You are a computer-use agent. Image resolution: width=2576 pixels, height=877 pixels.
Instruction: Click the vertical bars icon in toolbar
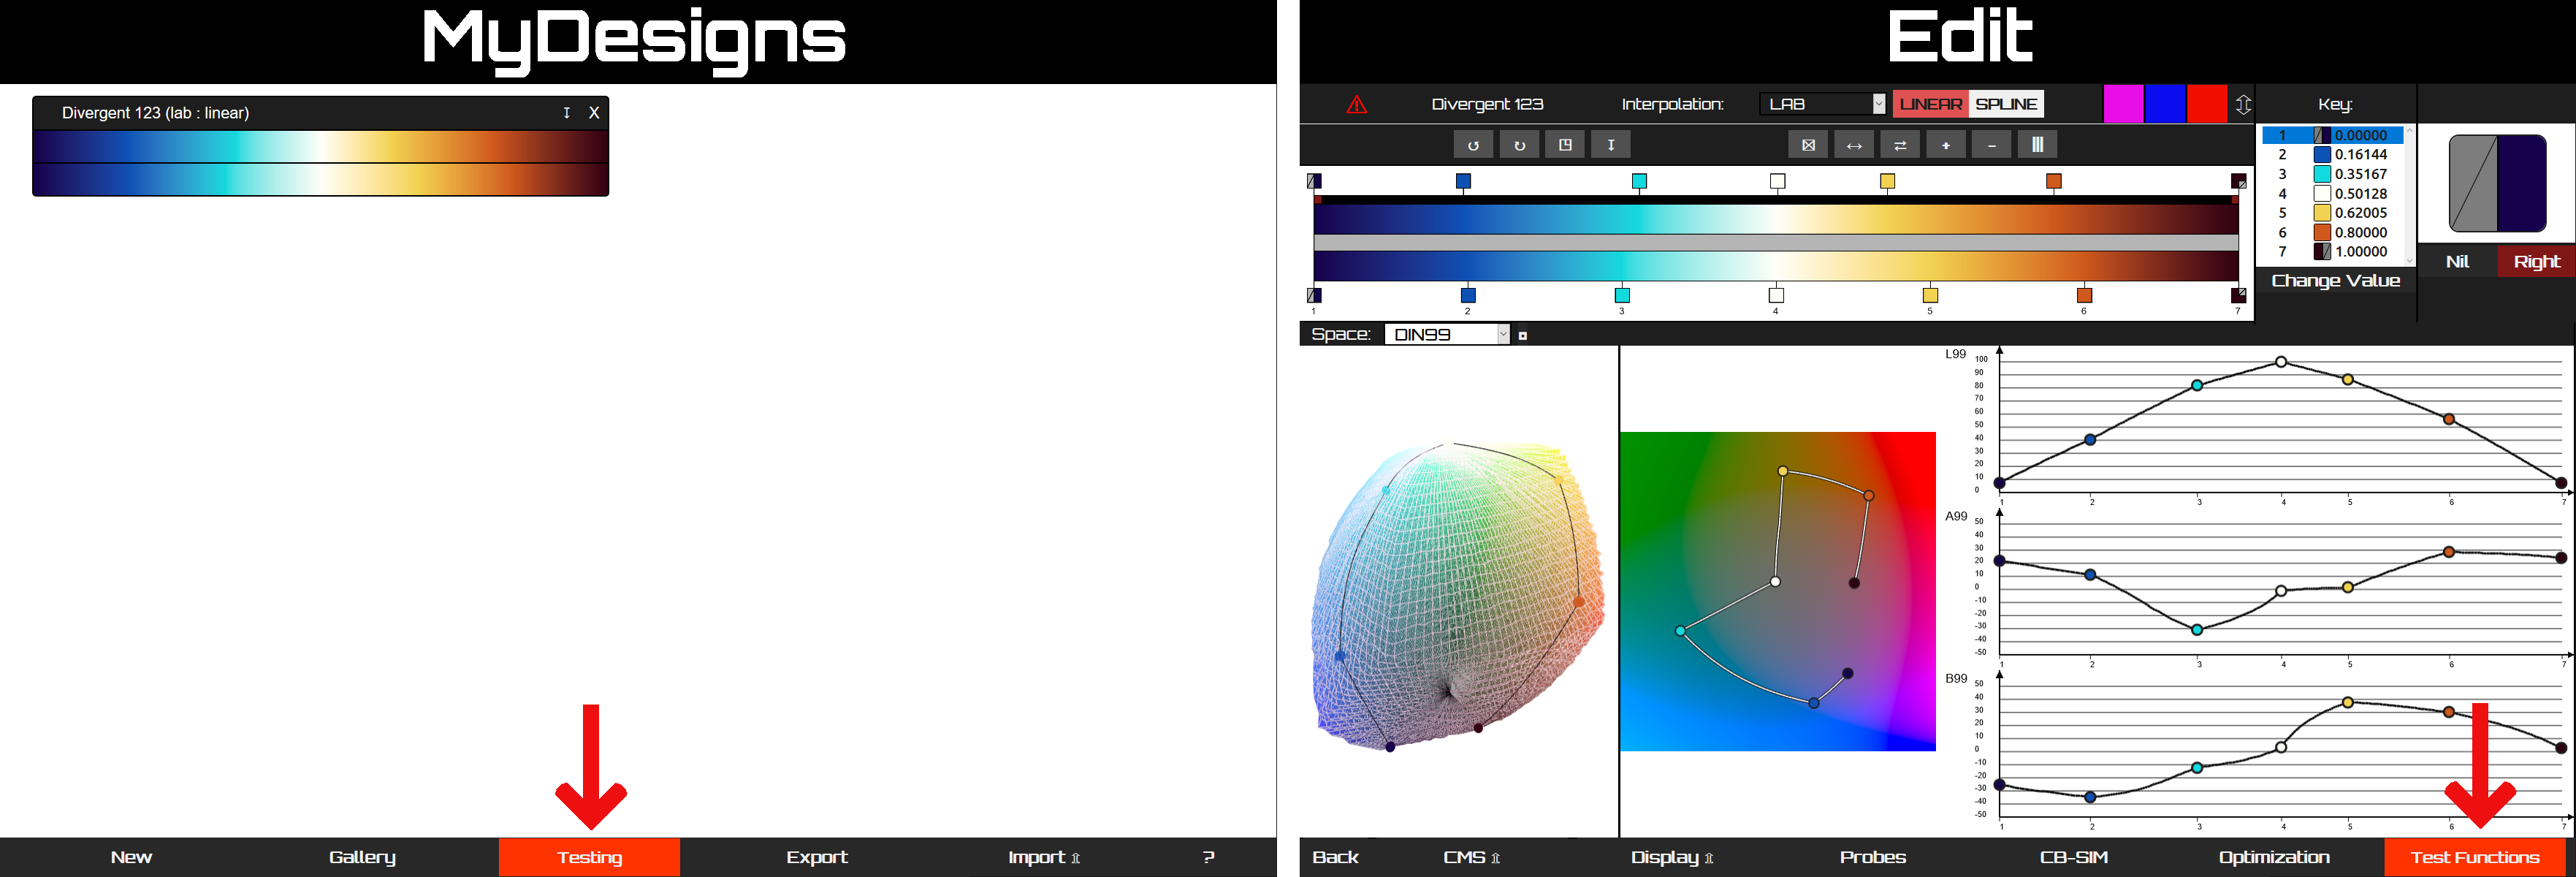coord(2037,145)
